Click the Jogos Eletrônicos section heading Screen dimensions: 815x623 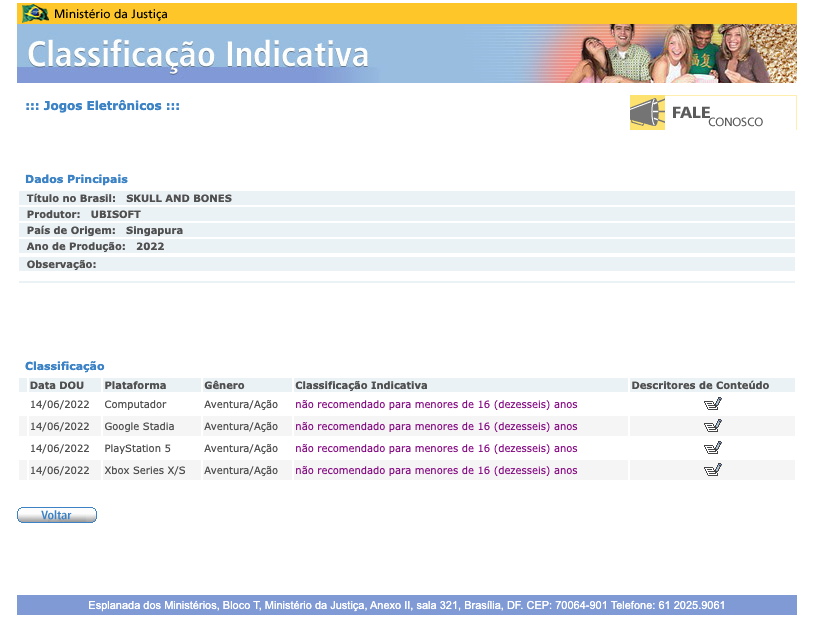click(x=102, y=106)
